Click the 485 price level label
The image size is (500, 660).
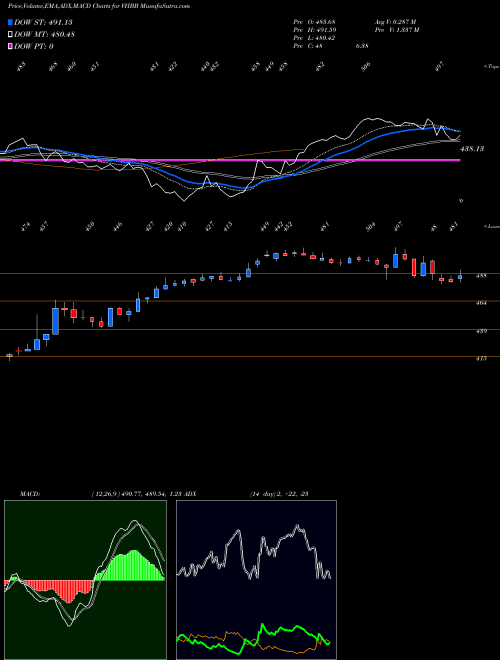(x=481, y=276)
